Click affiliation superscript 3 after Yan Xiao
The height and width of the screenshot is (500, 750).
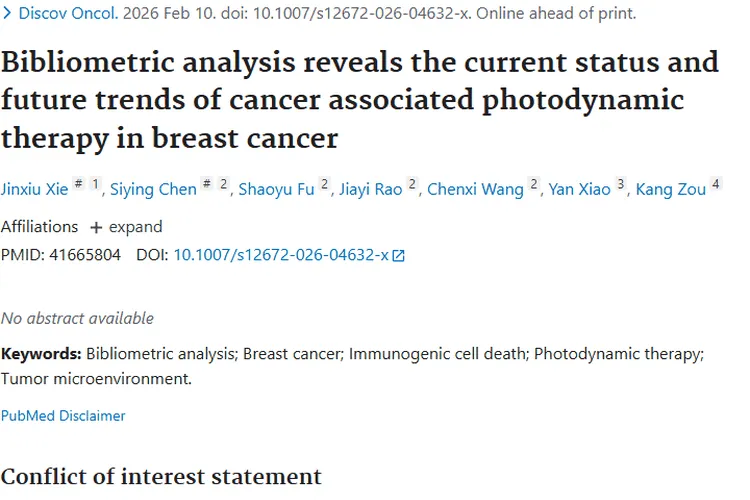click(621, 184)
